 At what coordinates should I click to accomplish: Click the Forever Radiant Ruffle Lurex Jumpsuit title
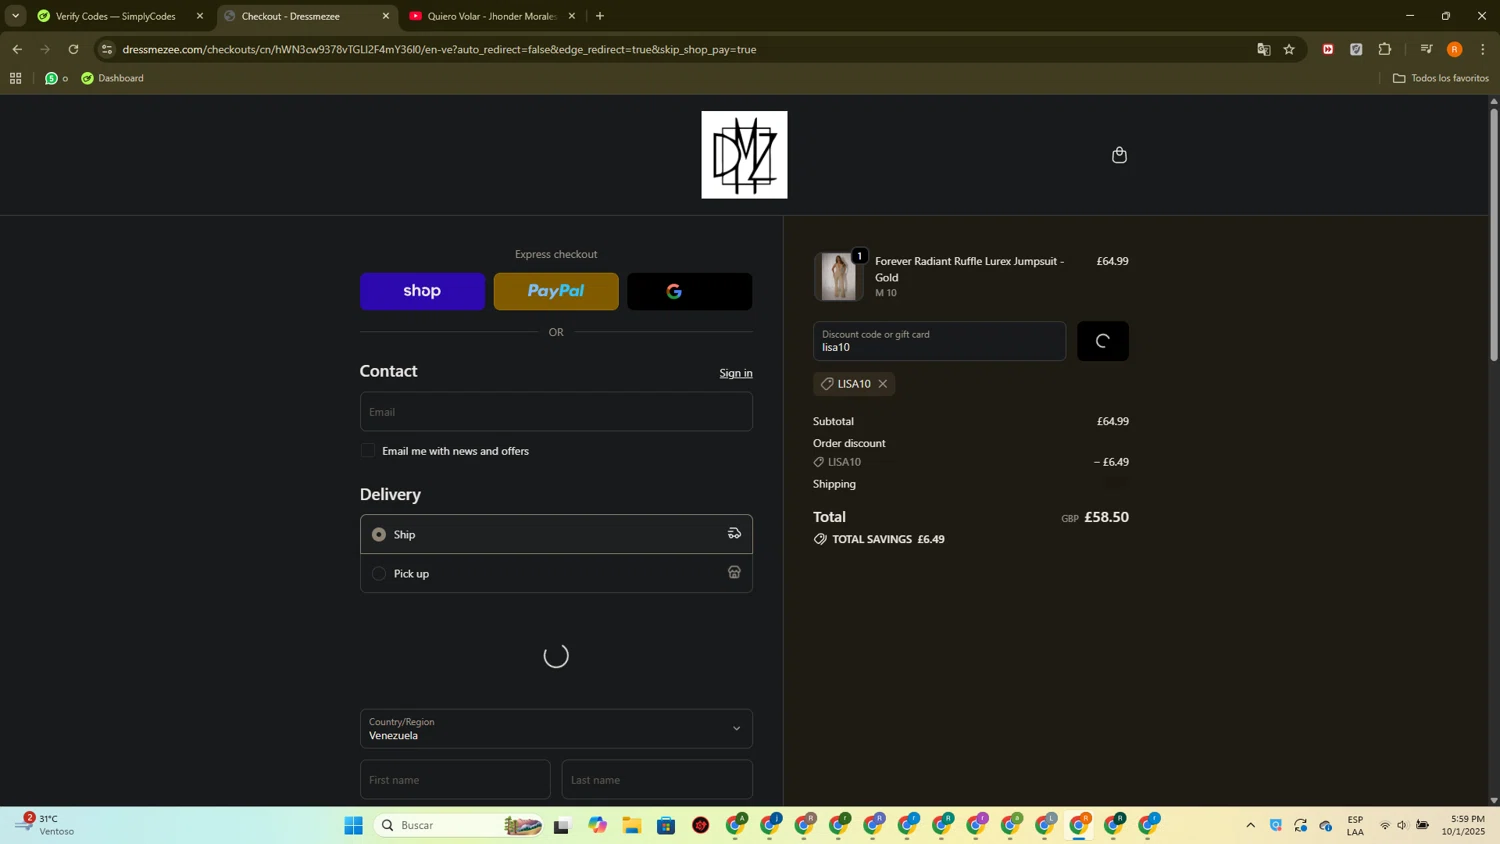969,269
